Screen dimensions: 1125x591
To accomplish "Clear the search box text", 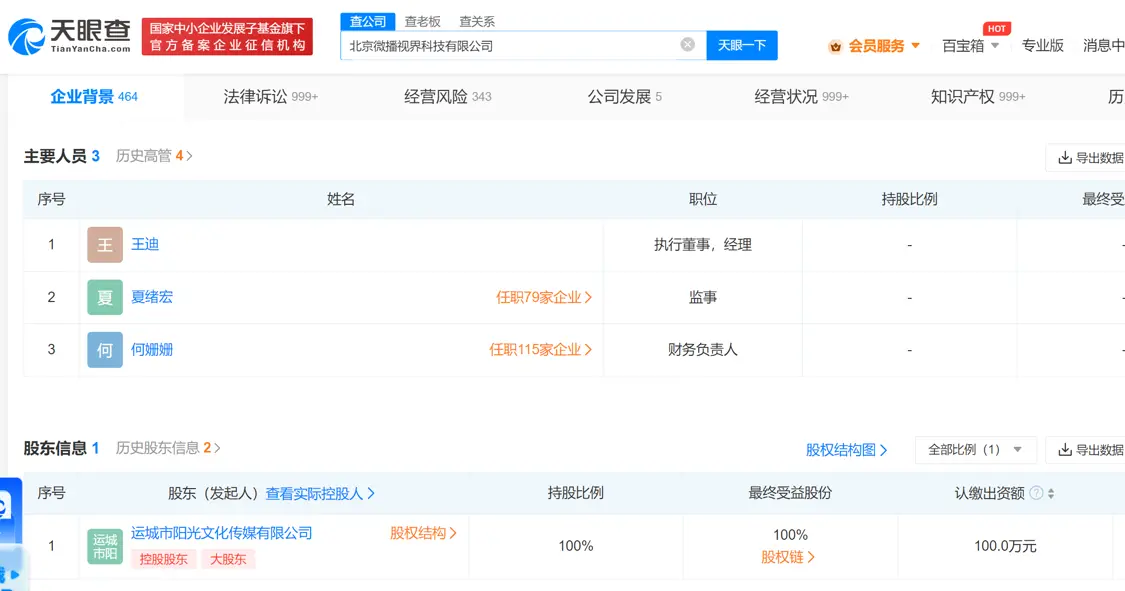I will 688,45.
